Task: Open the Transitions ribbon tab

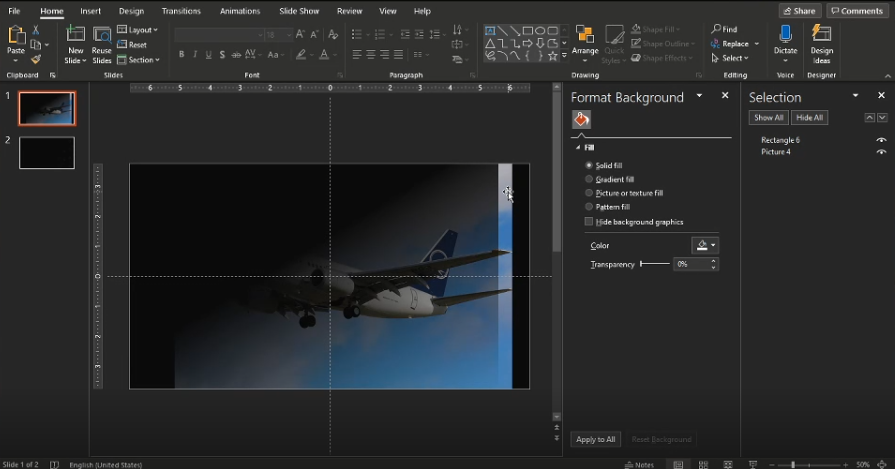Action: coord(181,11)
